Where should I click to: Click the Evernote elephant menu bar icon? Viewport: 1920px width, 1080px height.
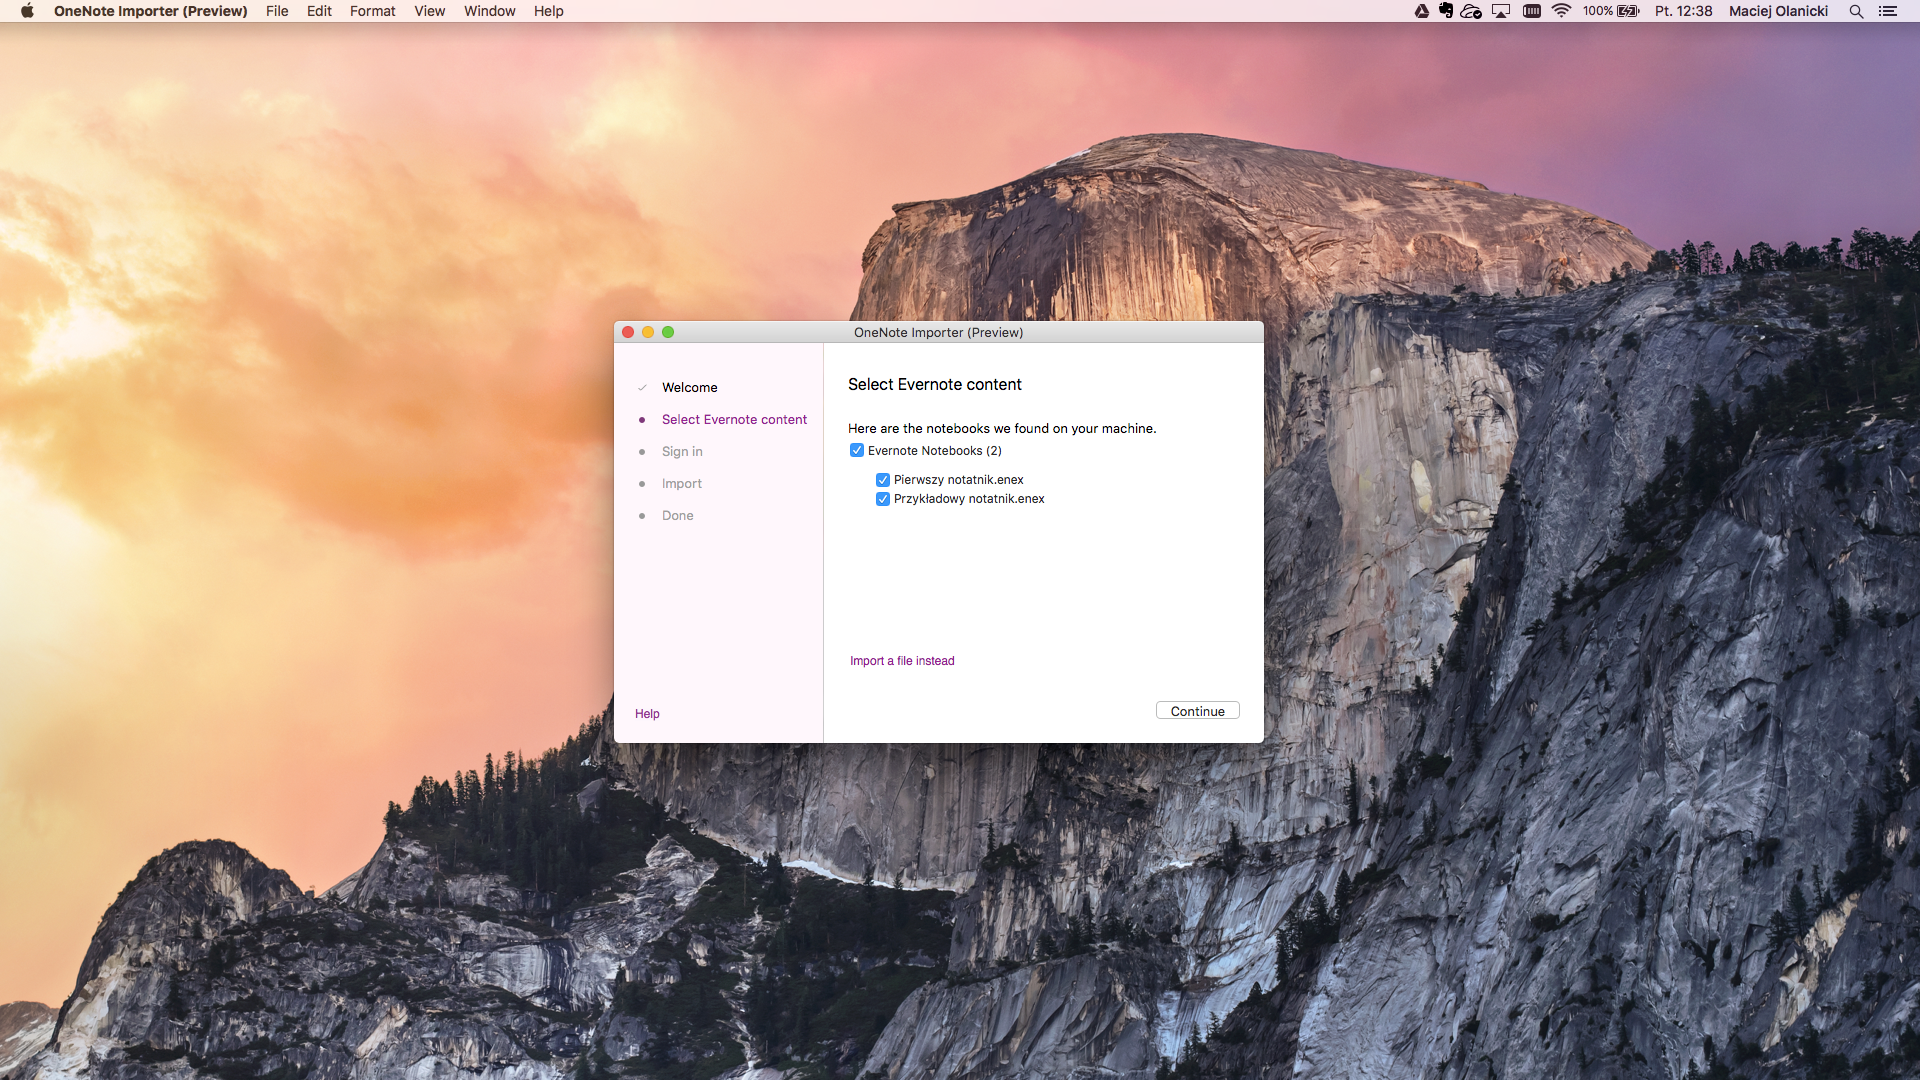coord(1446,11)
